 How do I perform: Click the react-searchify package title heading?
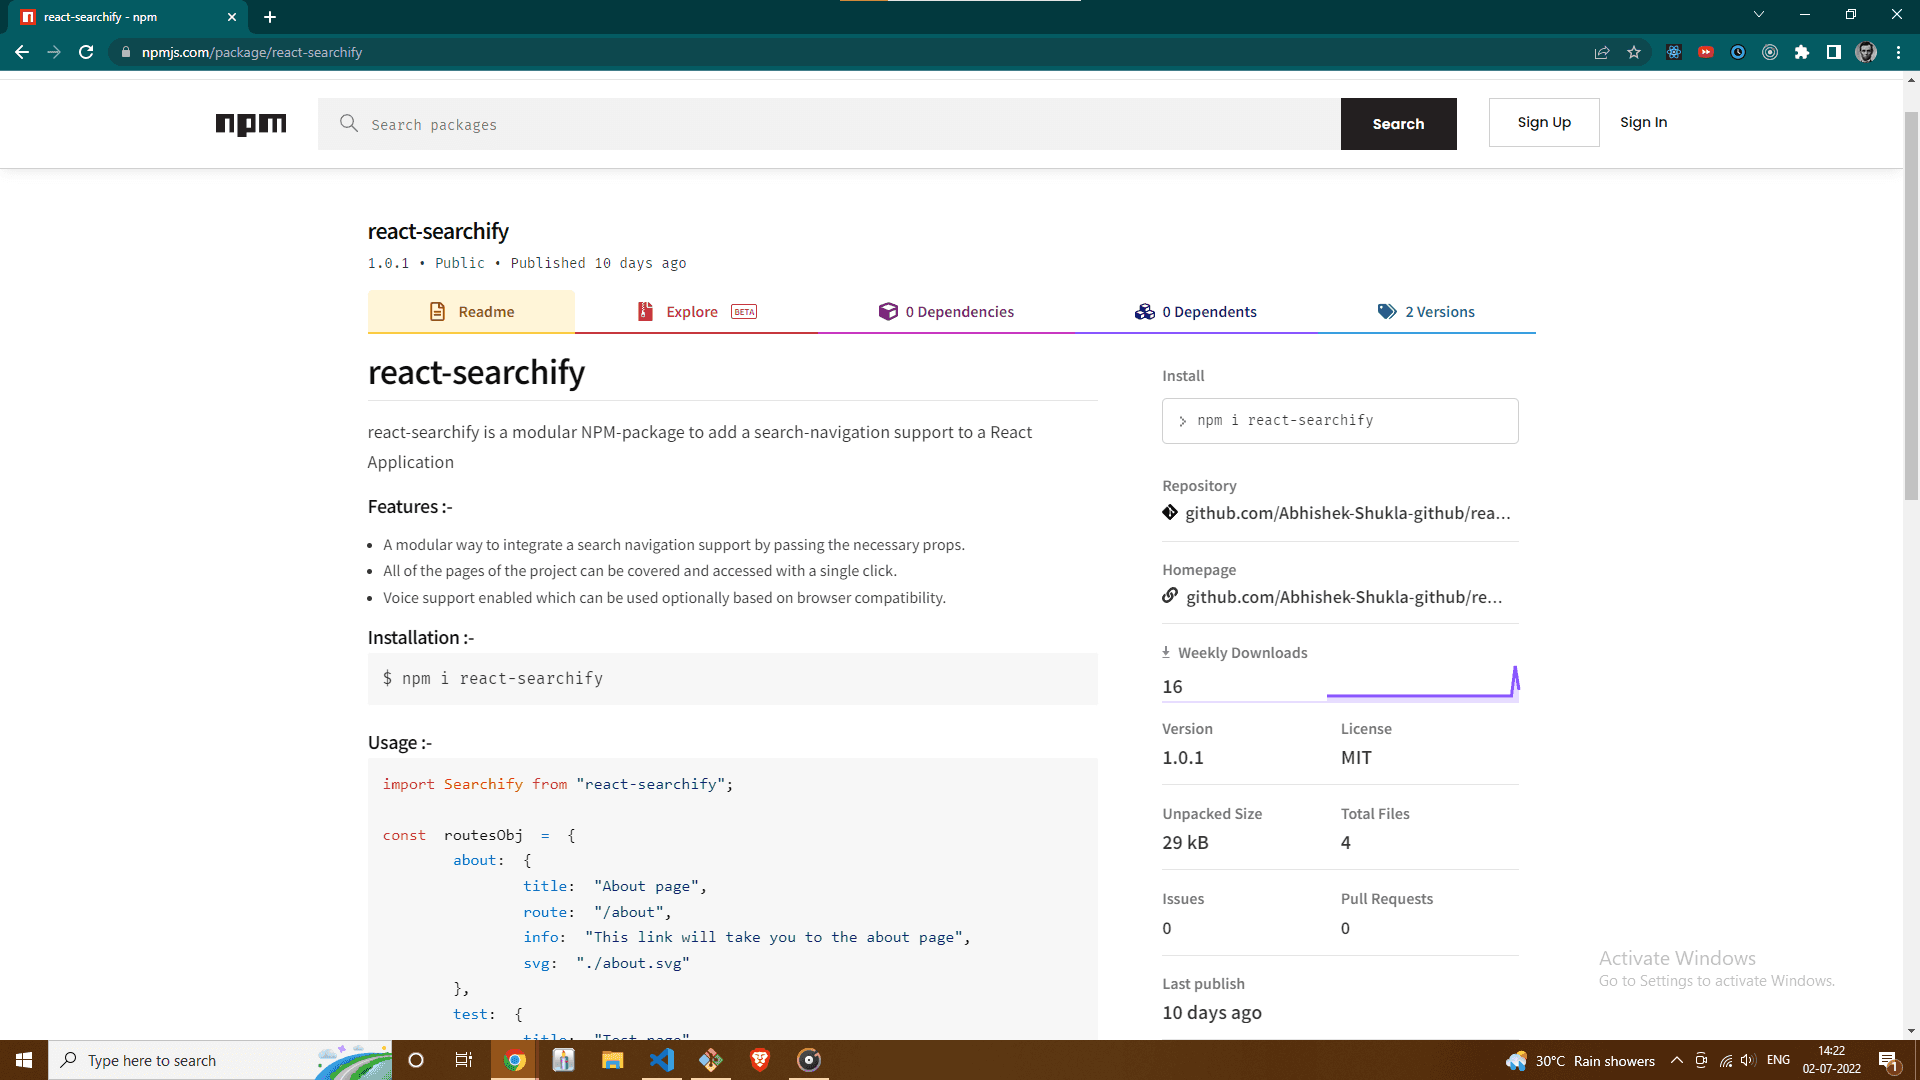(x=438, y=231)
